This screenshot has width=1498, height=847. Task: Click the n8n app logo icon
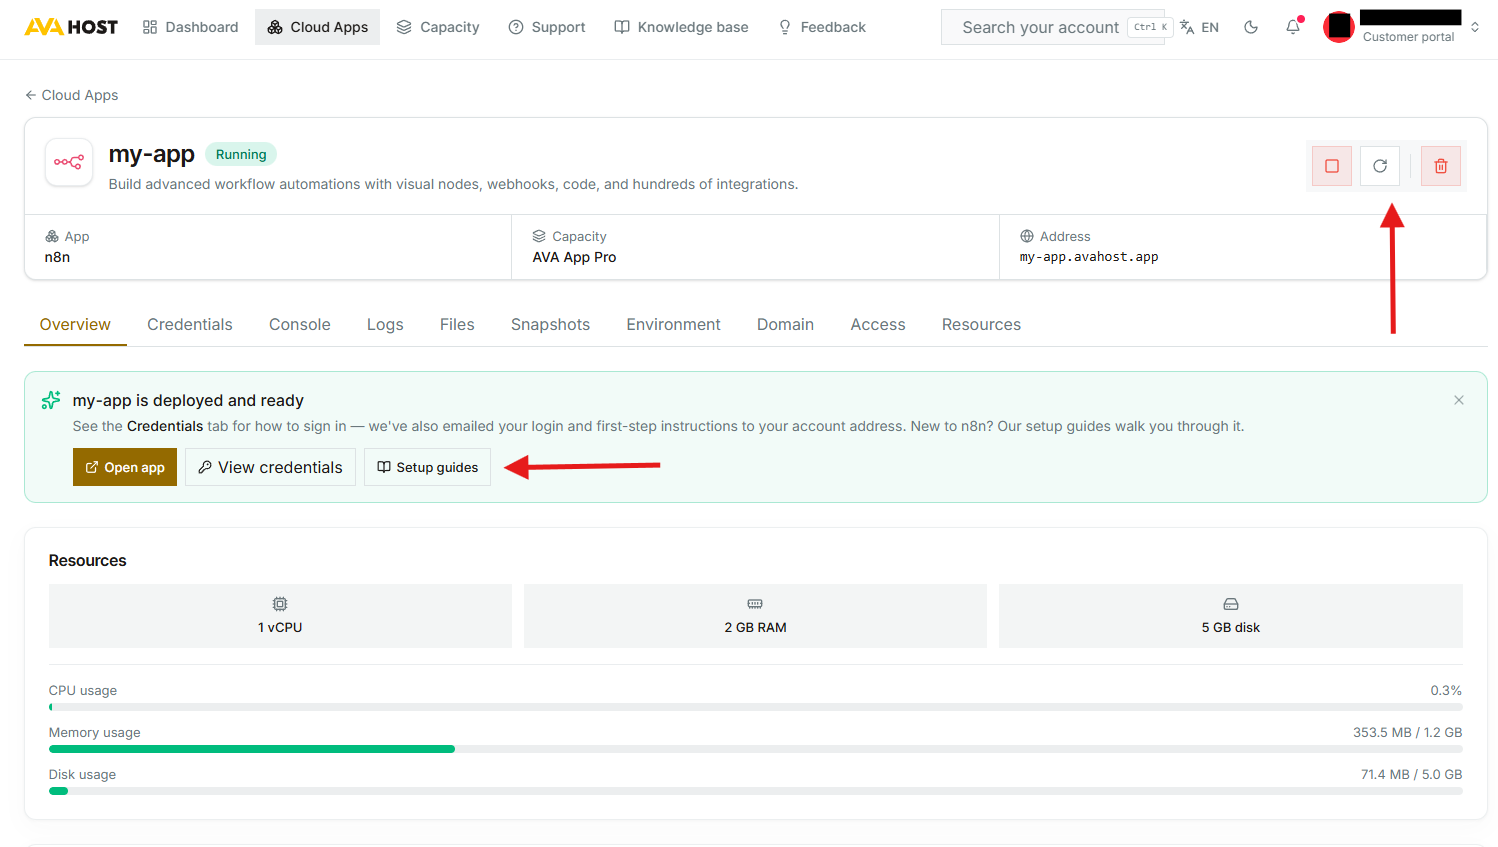(x=69, y=162)
